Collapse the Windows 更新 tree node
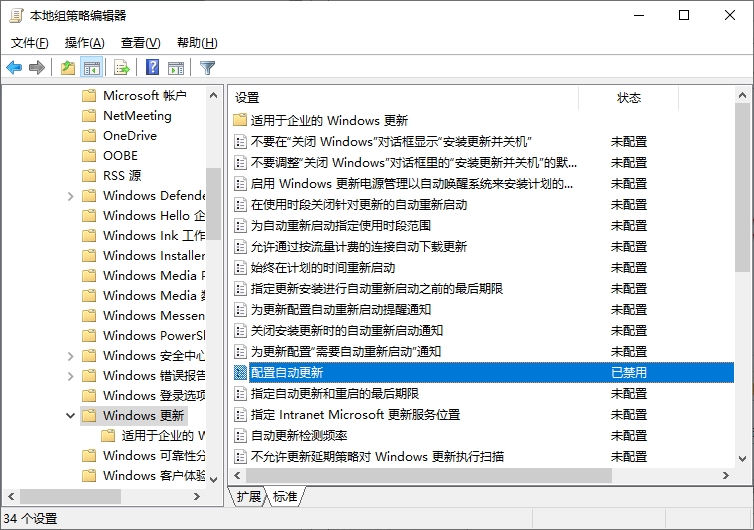 click(70, 415)
